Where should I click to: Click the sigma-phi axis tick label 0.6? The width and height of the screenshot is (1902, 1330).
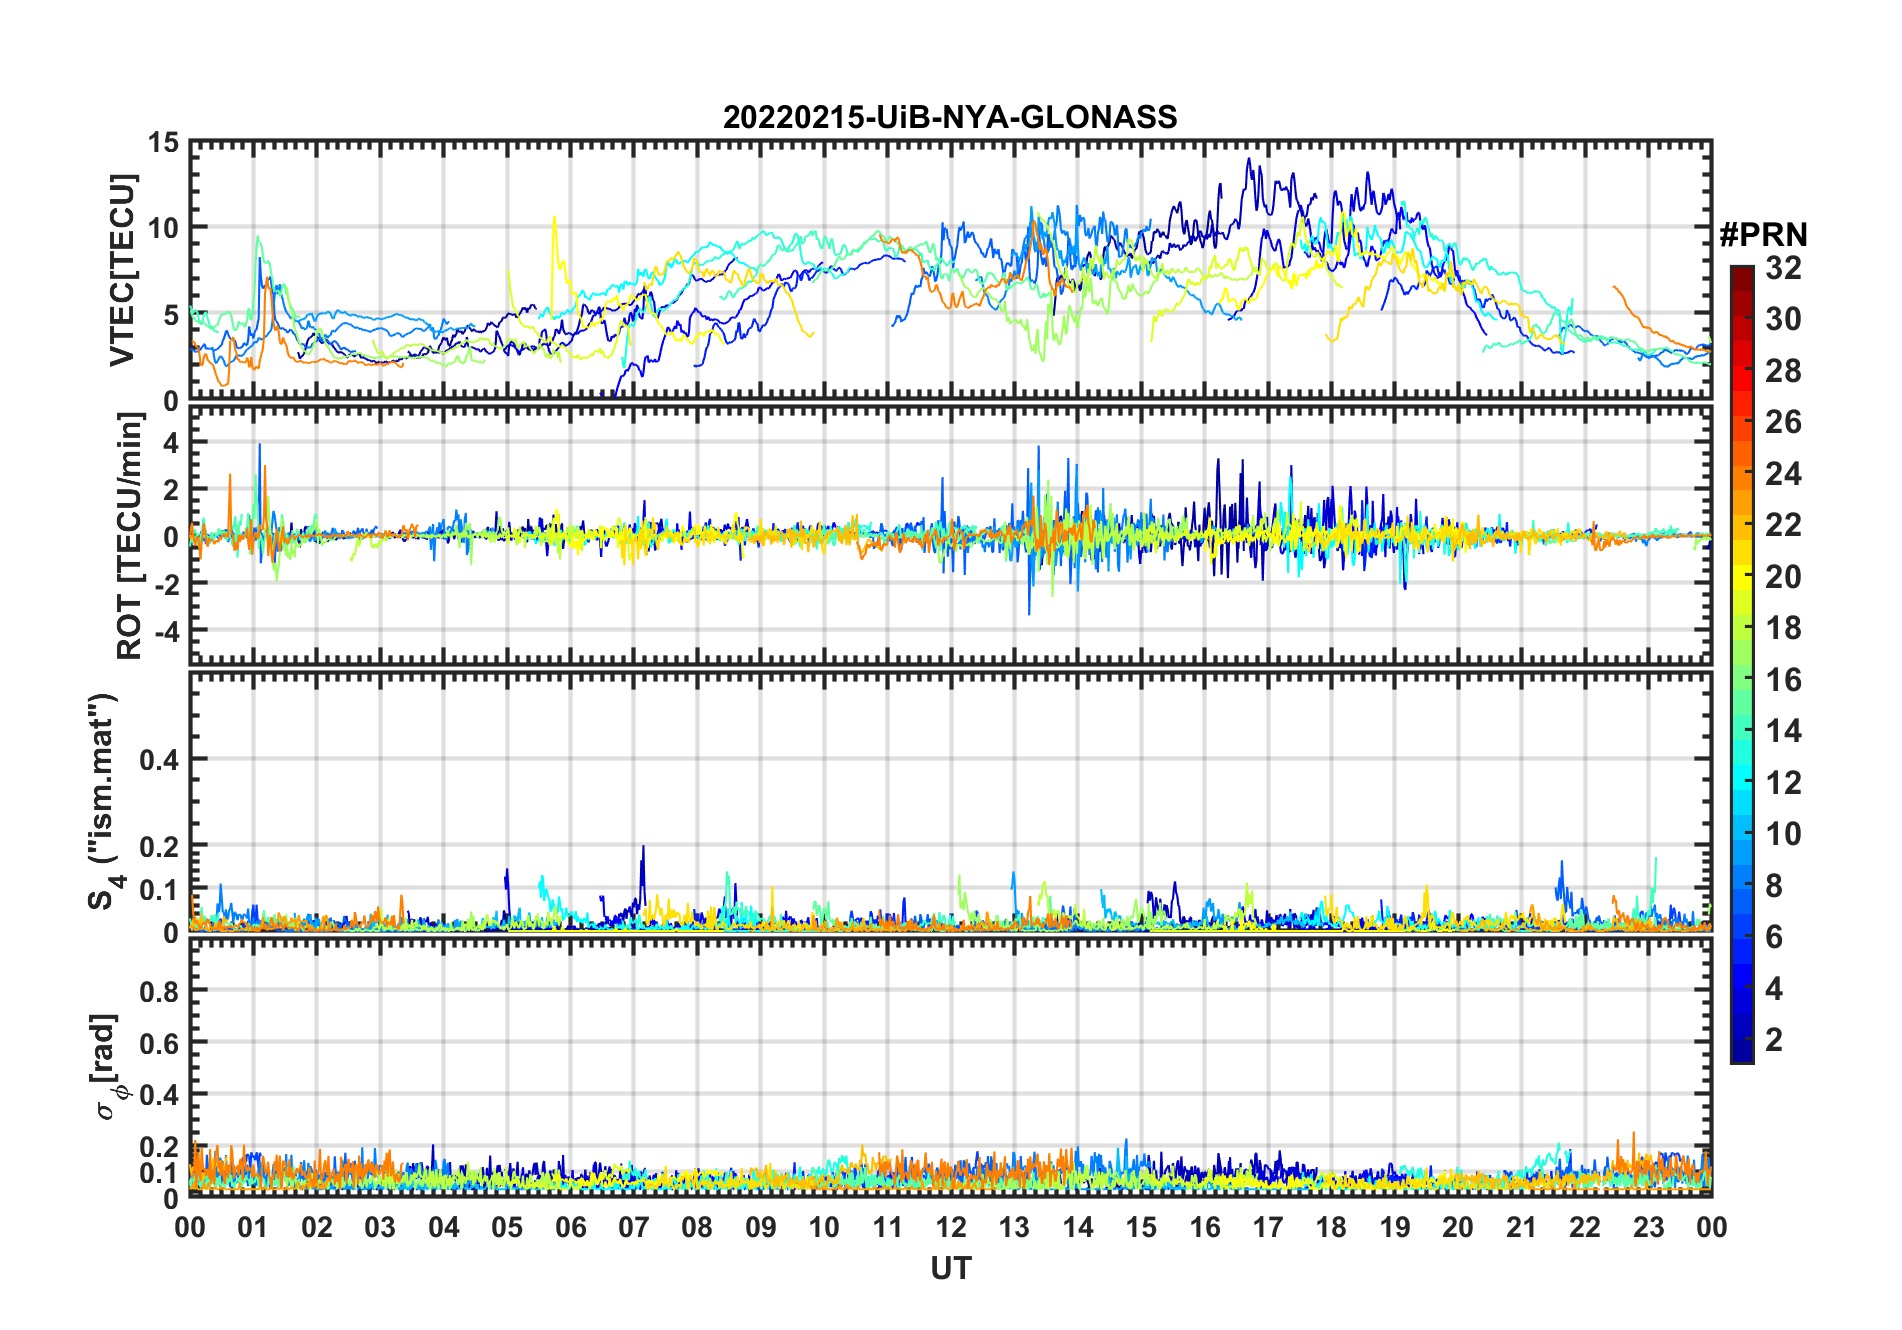click(x=160, y=1044)
